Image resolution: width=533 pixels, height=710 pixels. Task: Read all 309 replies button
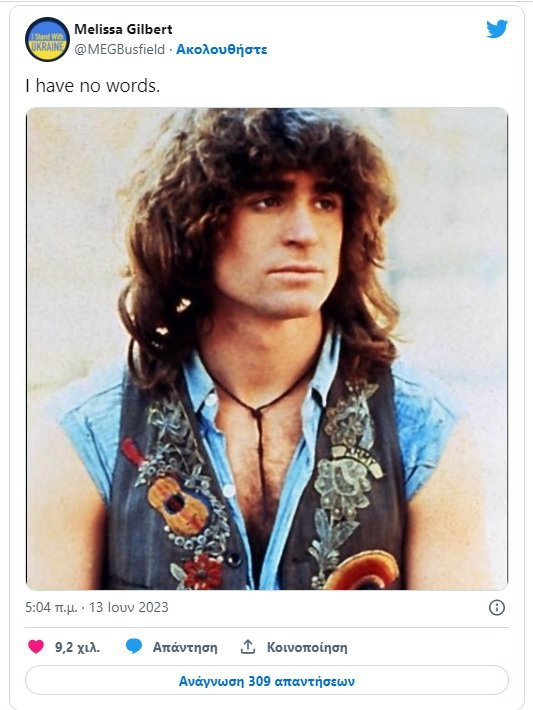coord(267,681)
